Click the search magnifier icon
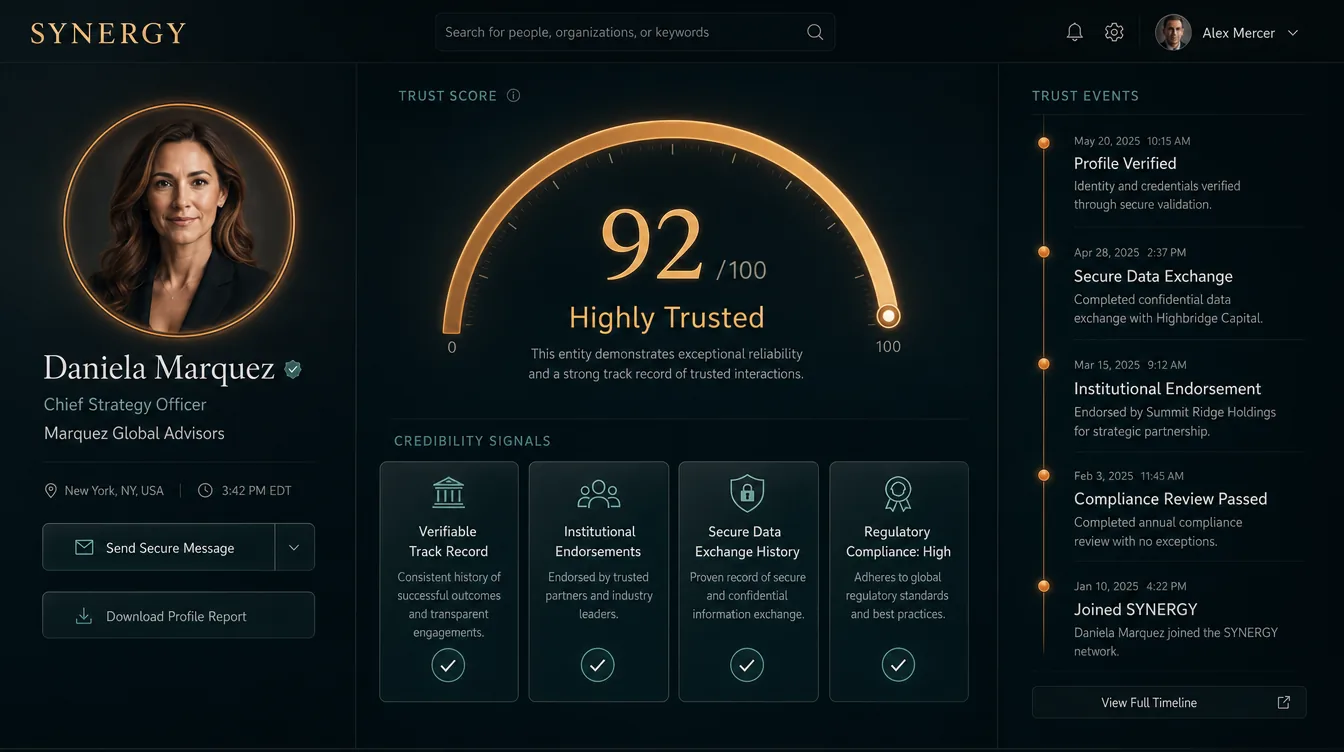This screenshot has height=752, width=1344. [815, 32]
